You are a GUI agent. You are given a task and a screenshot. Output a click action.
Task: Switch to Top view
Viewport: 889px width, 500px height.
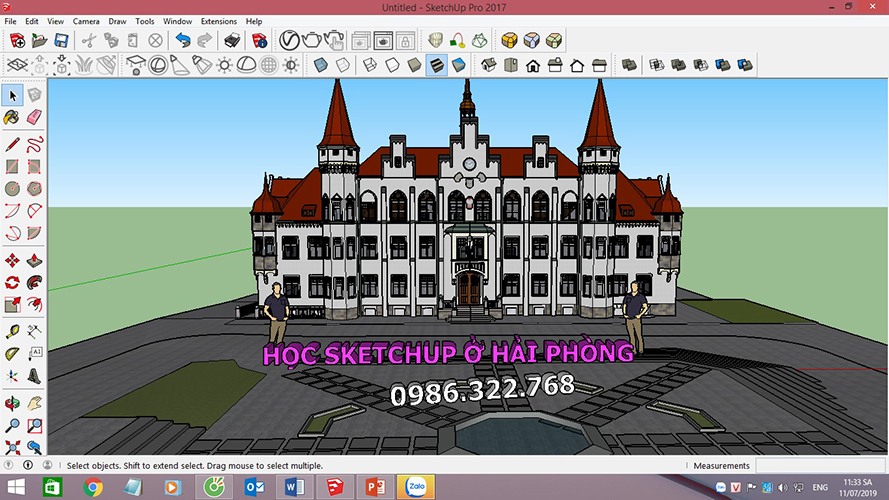coord(511,65)
